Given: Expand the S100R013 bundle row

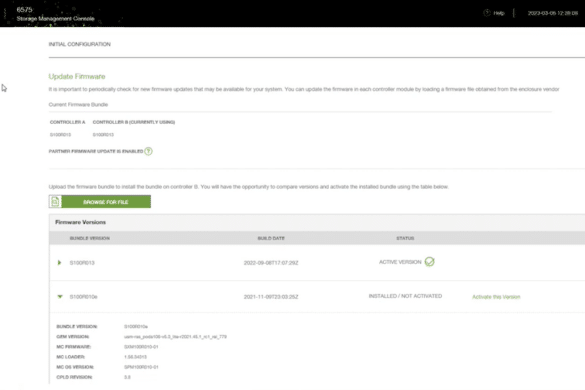Looking at the screenshot, I should click(59, 262).
